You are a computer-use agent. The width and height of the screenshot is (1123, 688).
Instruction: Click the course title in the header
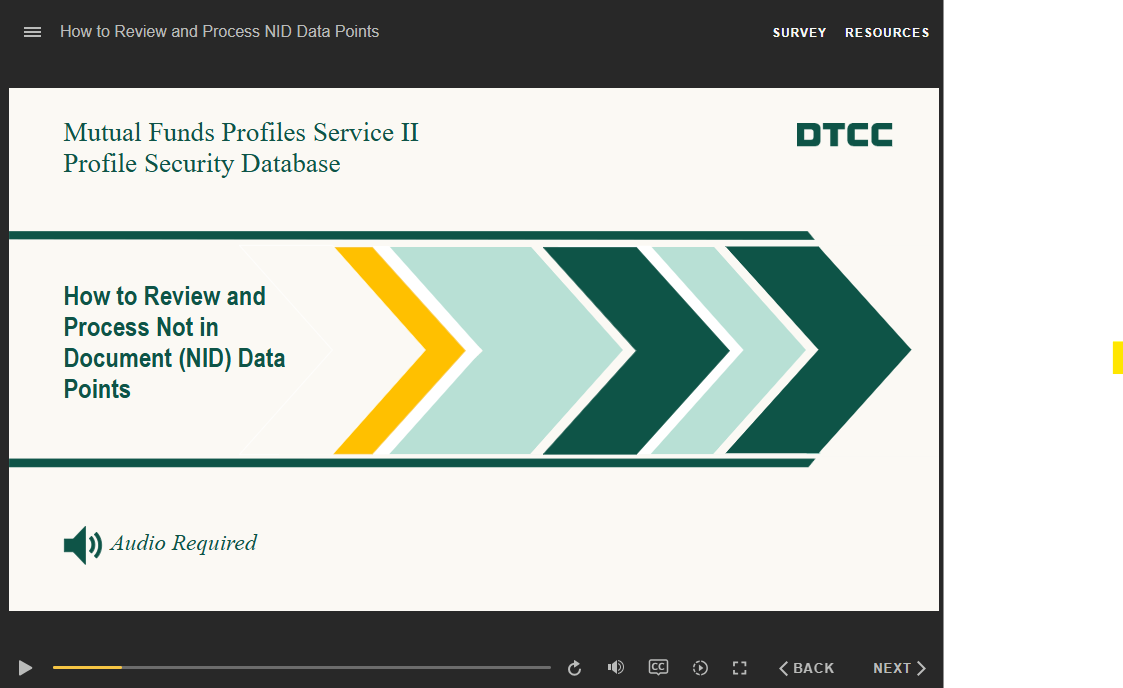coord(219,32)
